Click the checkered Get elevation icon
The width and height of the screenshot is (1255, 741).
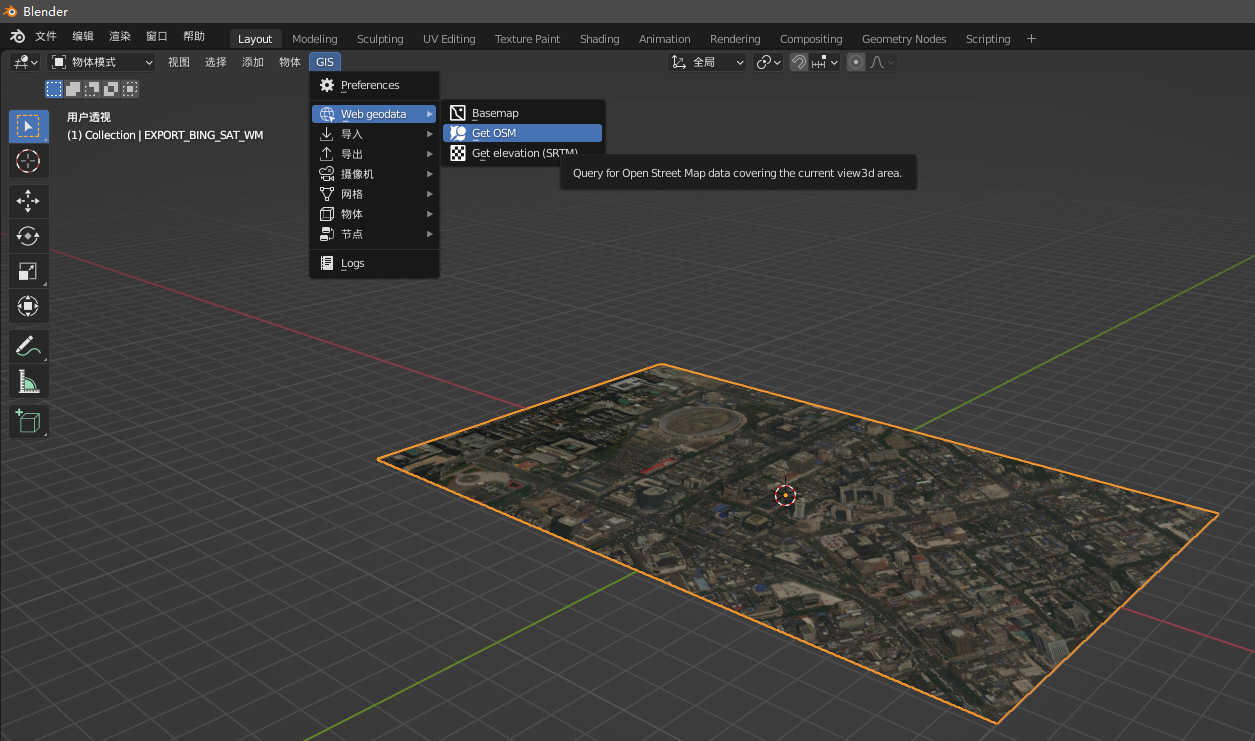click(458, 153)
